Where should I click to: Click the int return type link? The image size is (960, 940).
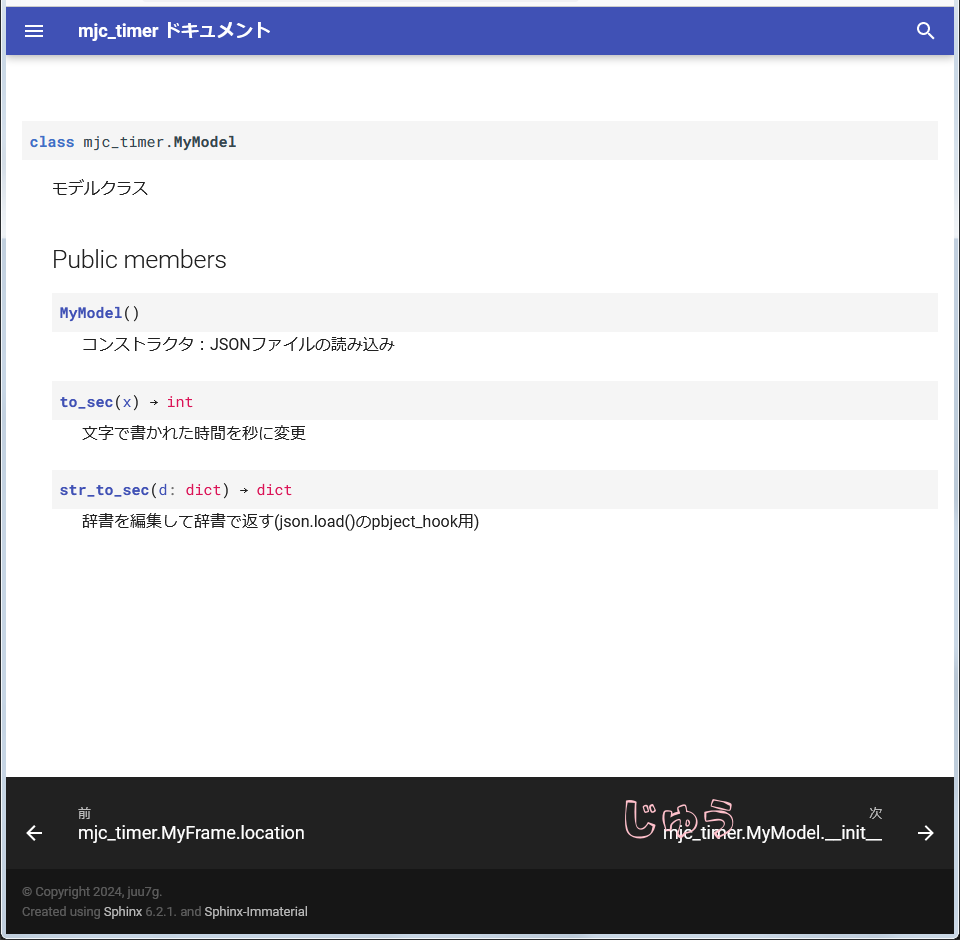[180, 401]
